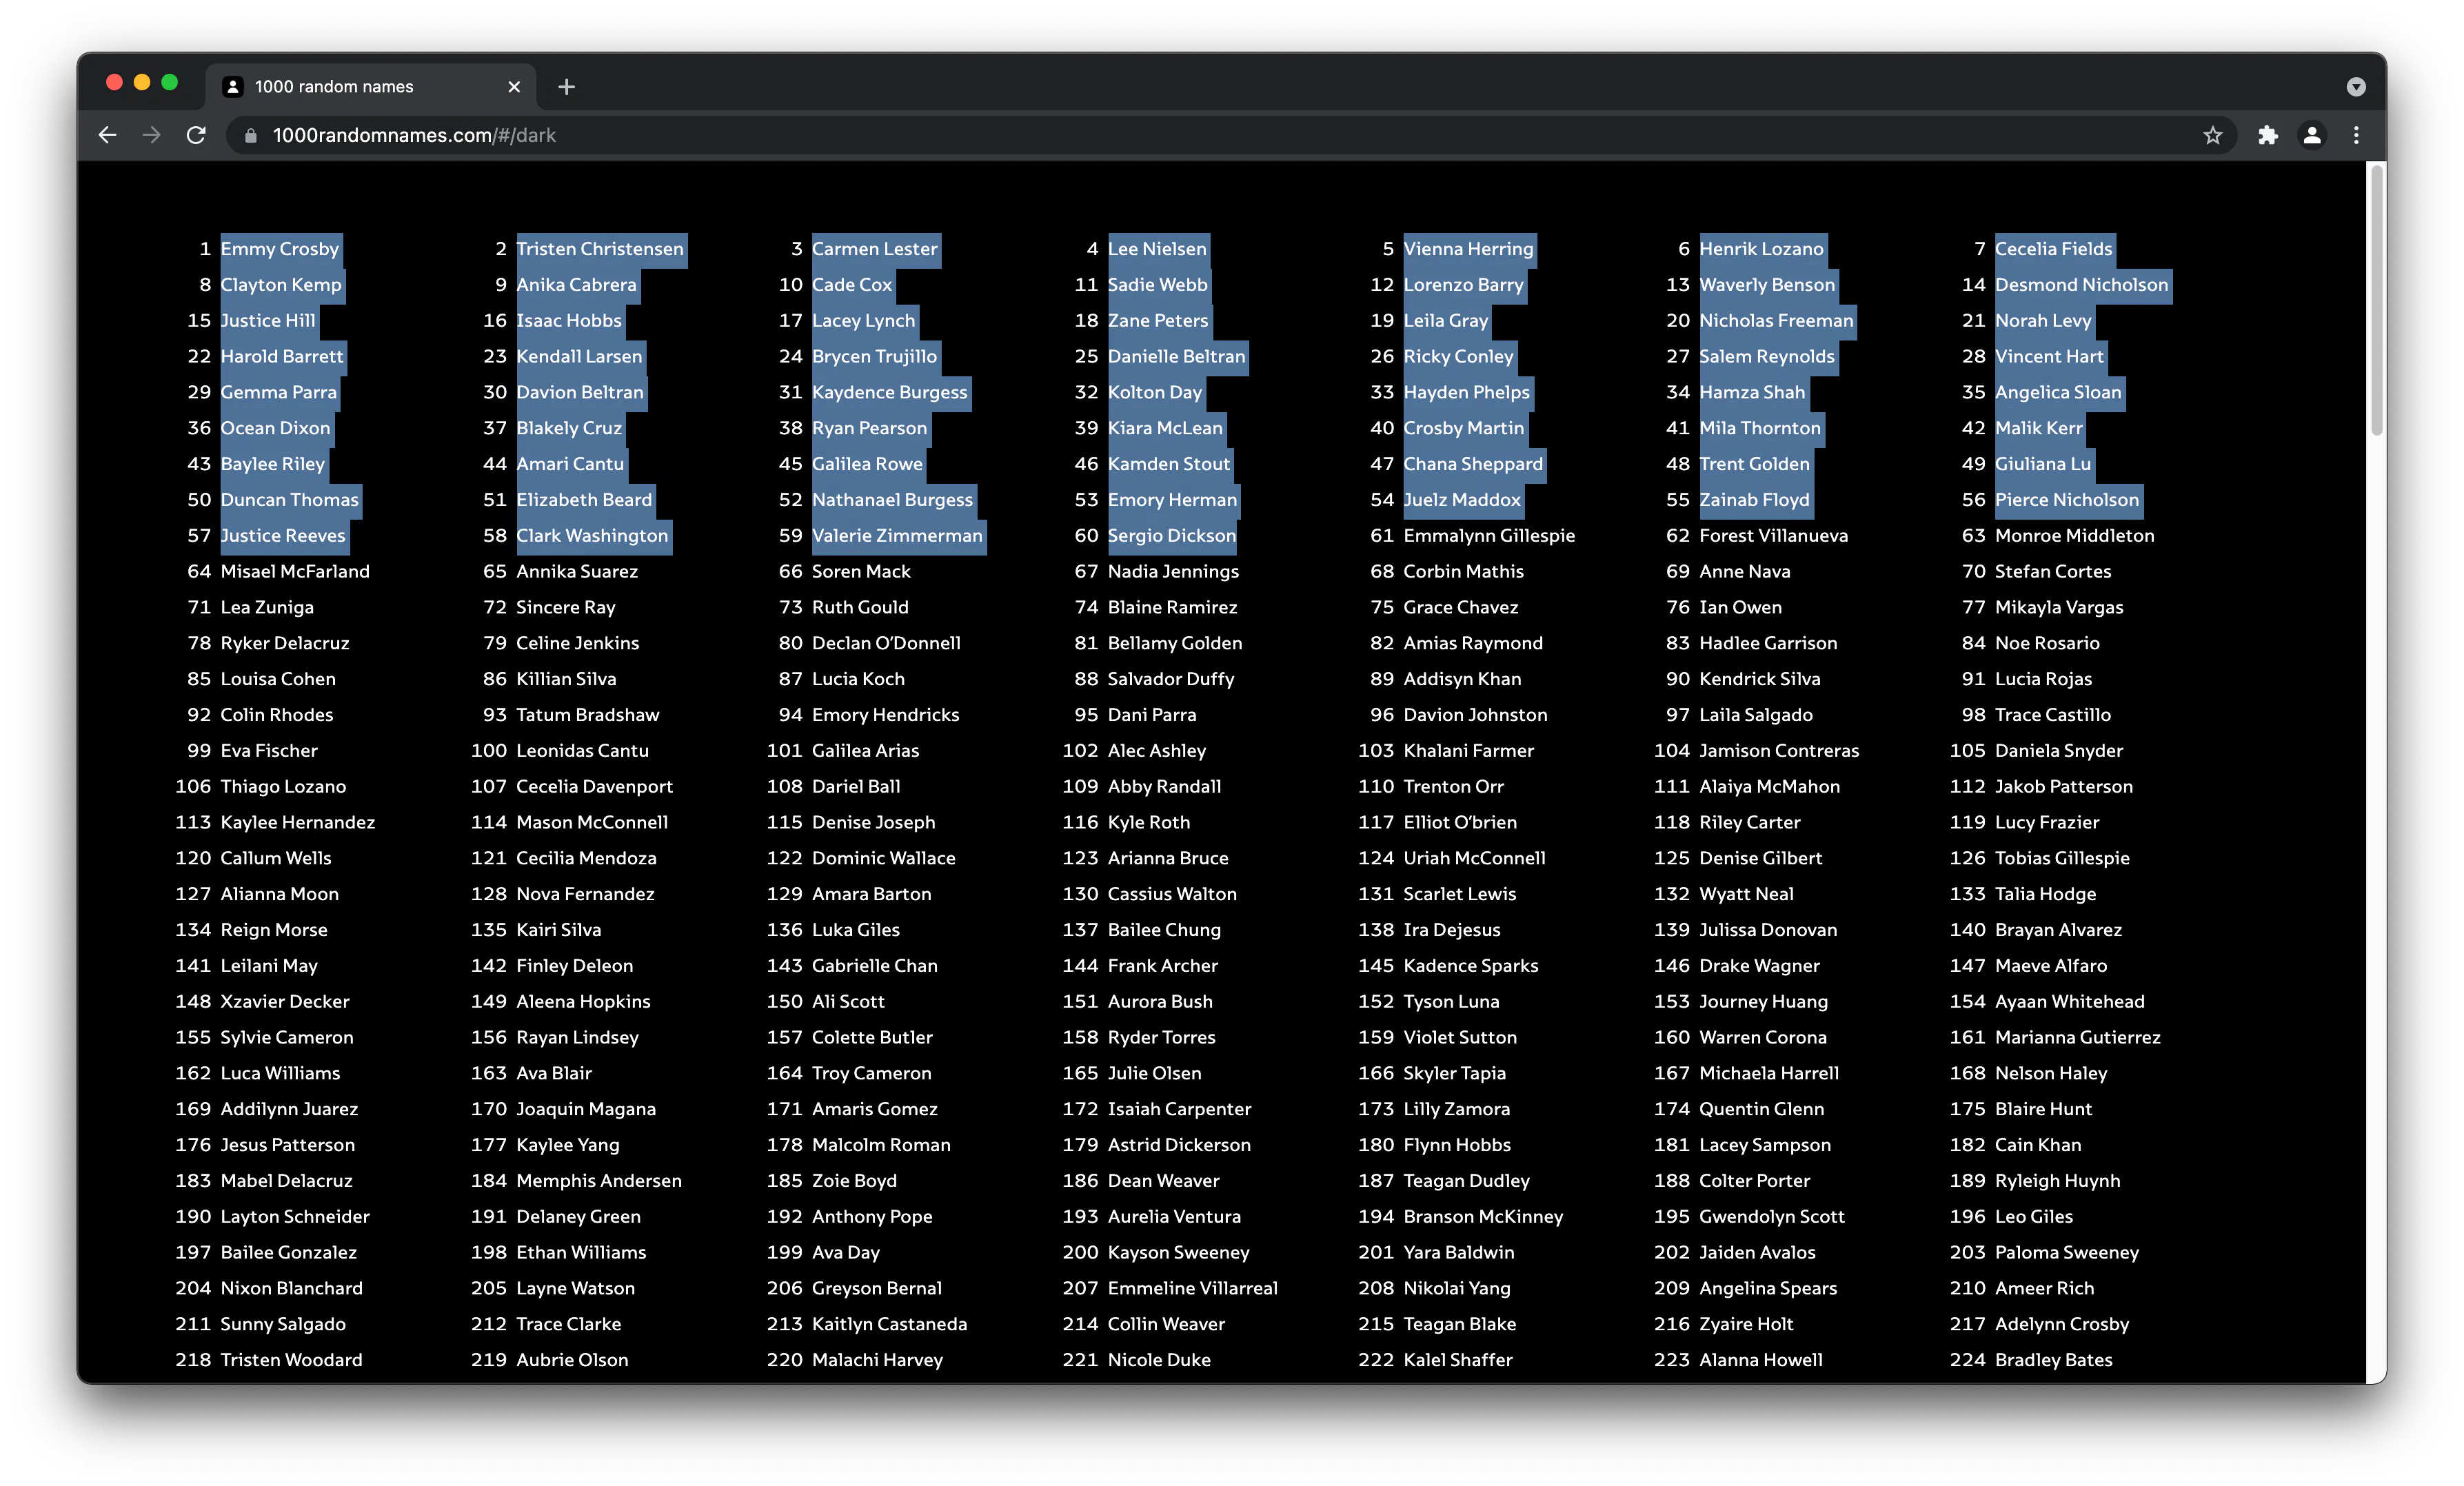The height and width of the screenshot is (1486, 2464).
Task: Click the name Memphis Andersen
Action: [x=599, y=1181]
